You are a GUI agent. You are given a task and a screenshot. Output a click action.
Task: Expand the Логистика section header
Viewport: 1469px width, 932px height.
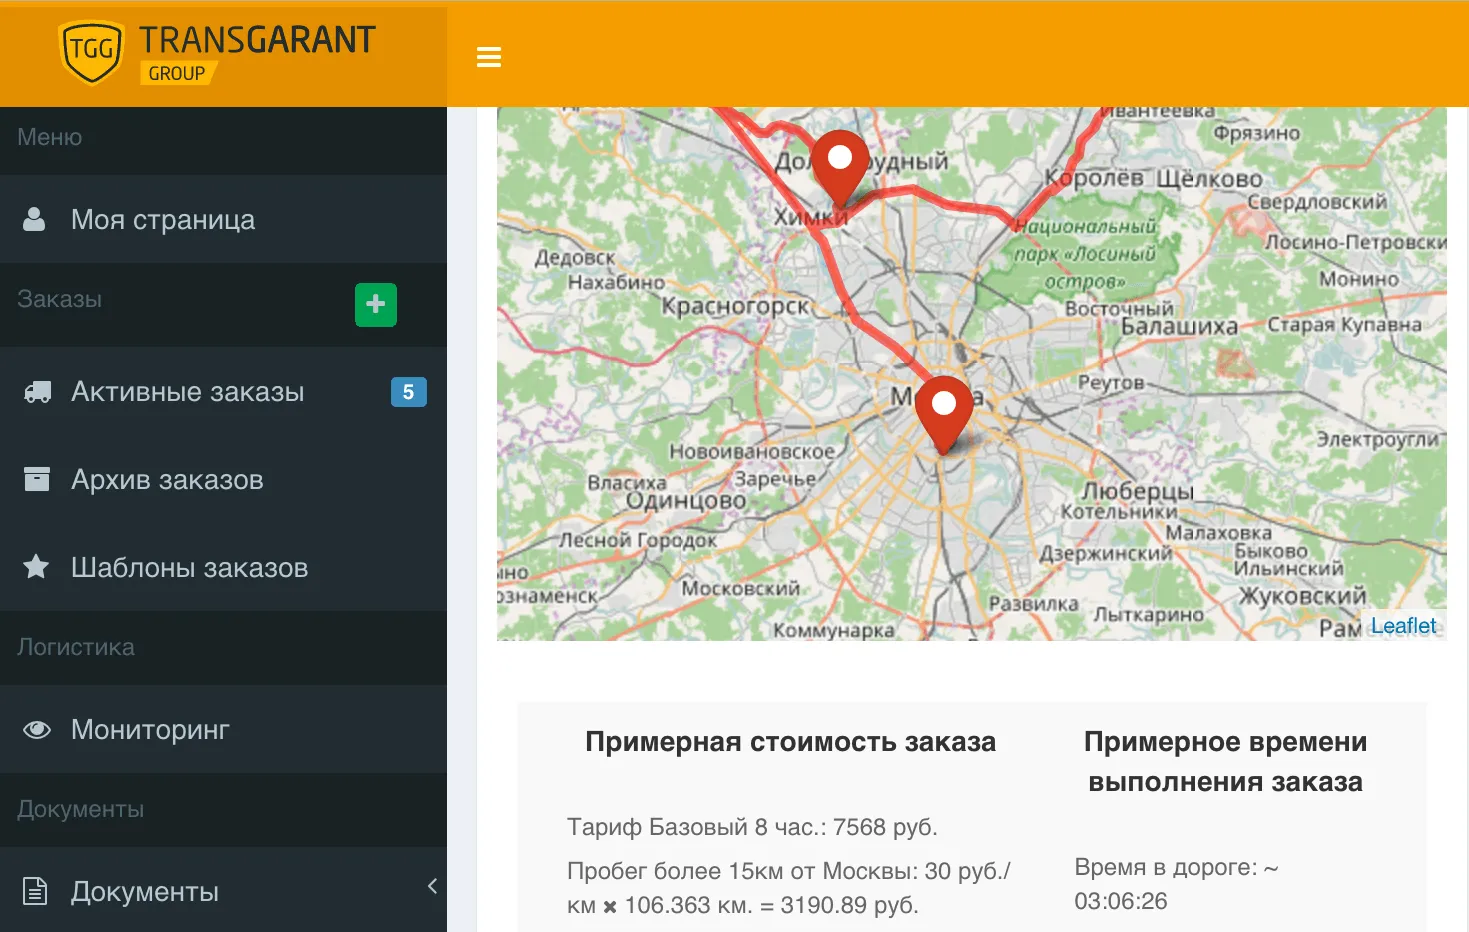75,647
